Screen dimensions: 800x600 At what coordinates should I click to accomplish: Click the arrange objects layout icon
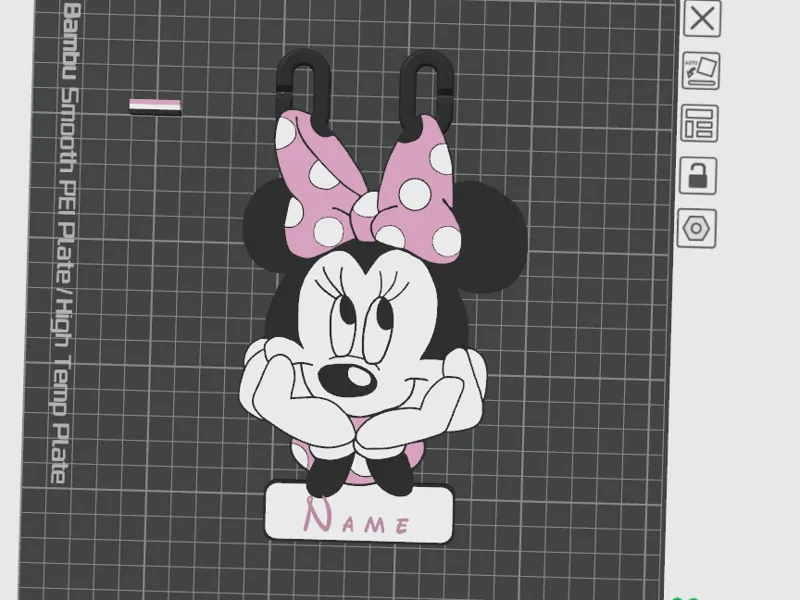pyautogui.click(x=699, y=123)
